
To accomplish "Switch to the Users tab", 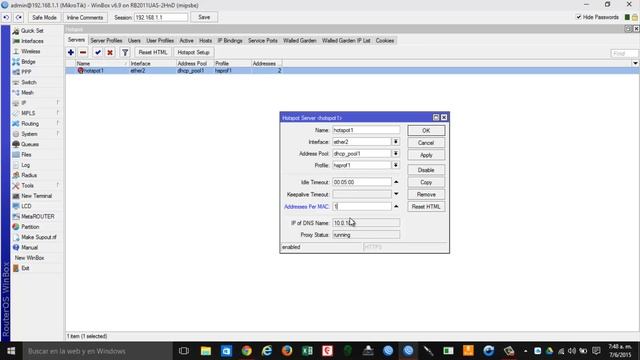I will tap(134, 40).
